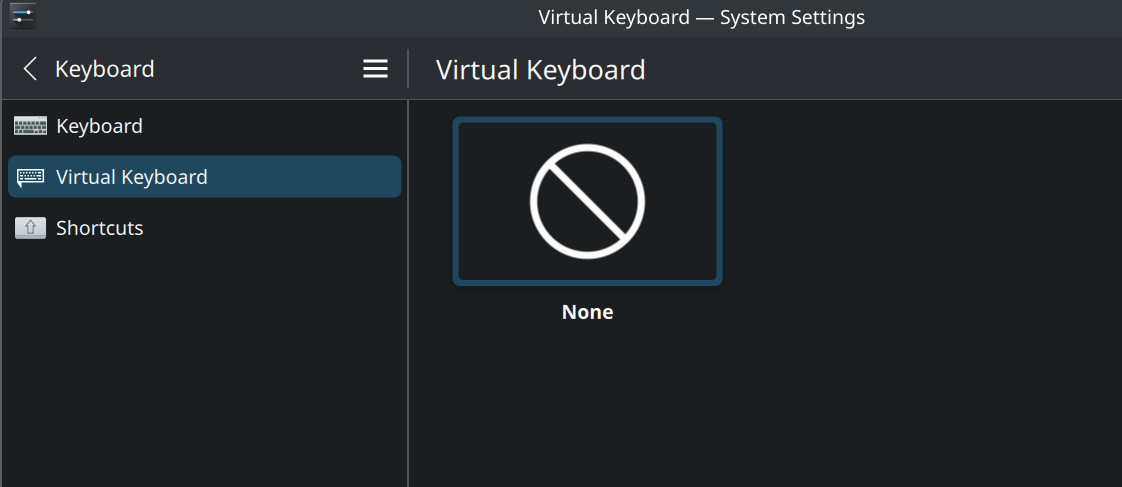Open the hamburger menu in the sidebar header
Screen dimensions: 1122x487
(x=376, y=69)
